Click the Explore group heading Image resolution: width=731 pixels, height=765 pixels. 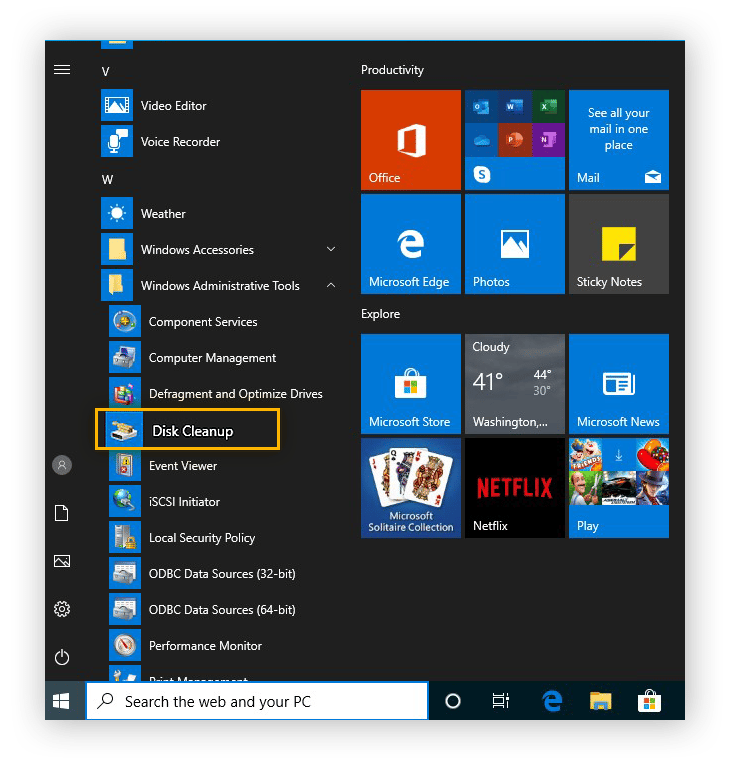pos(381,314)
